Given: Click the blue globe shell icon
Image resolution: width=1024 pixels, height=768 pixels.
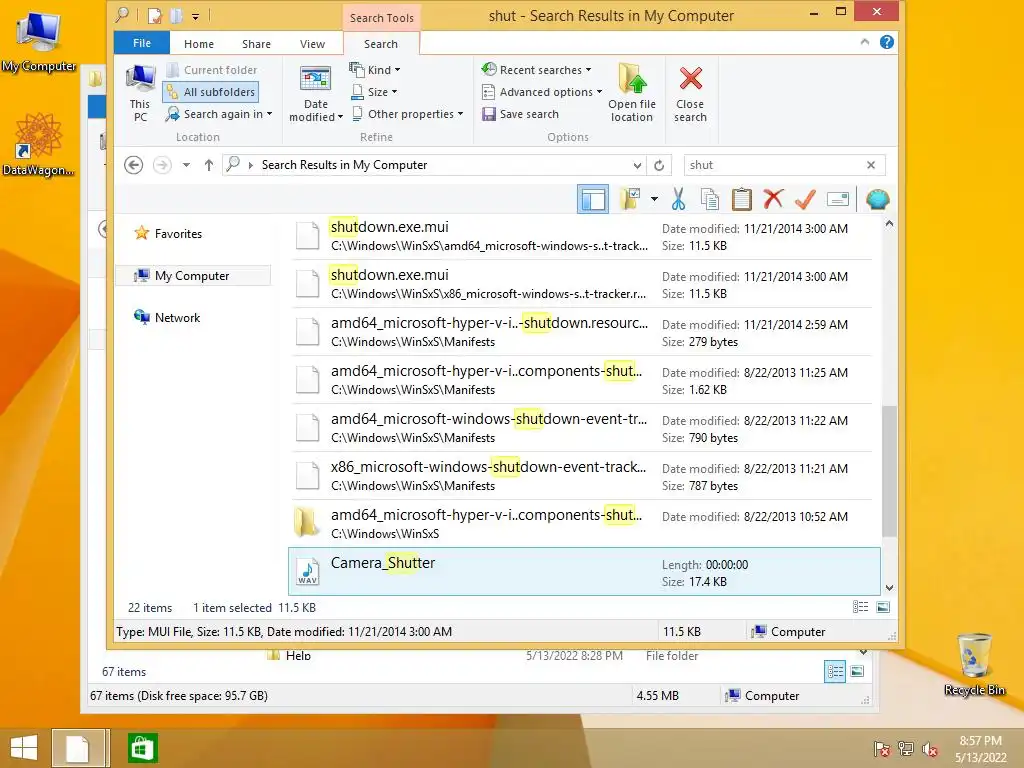Looking at the screenshot, I should pyautogui.click(x=877, y=200).
